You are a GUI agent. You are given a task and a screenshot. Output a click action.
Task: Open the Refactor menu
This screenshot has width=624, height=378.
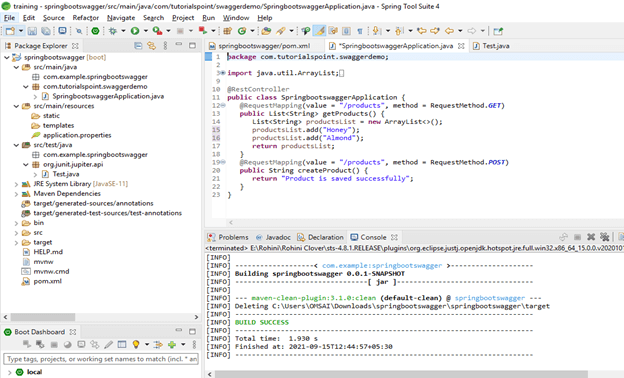(86, 18)
